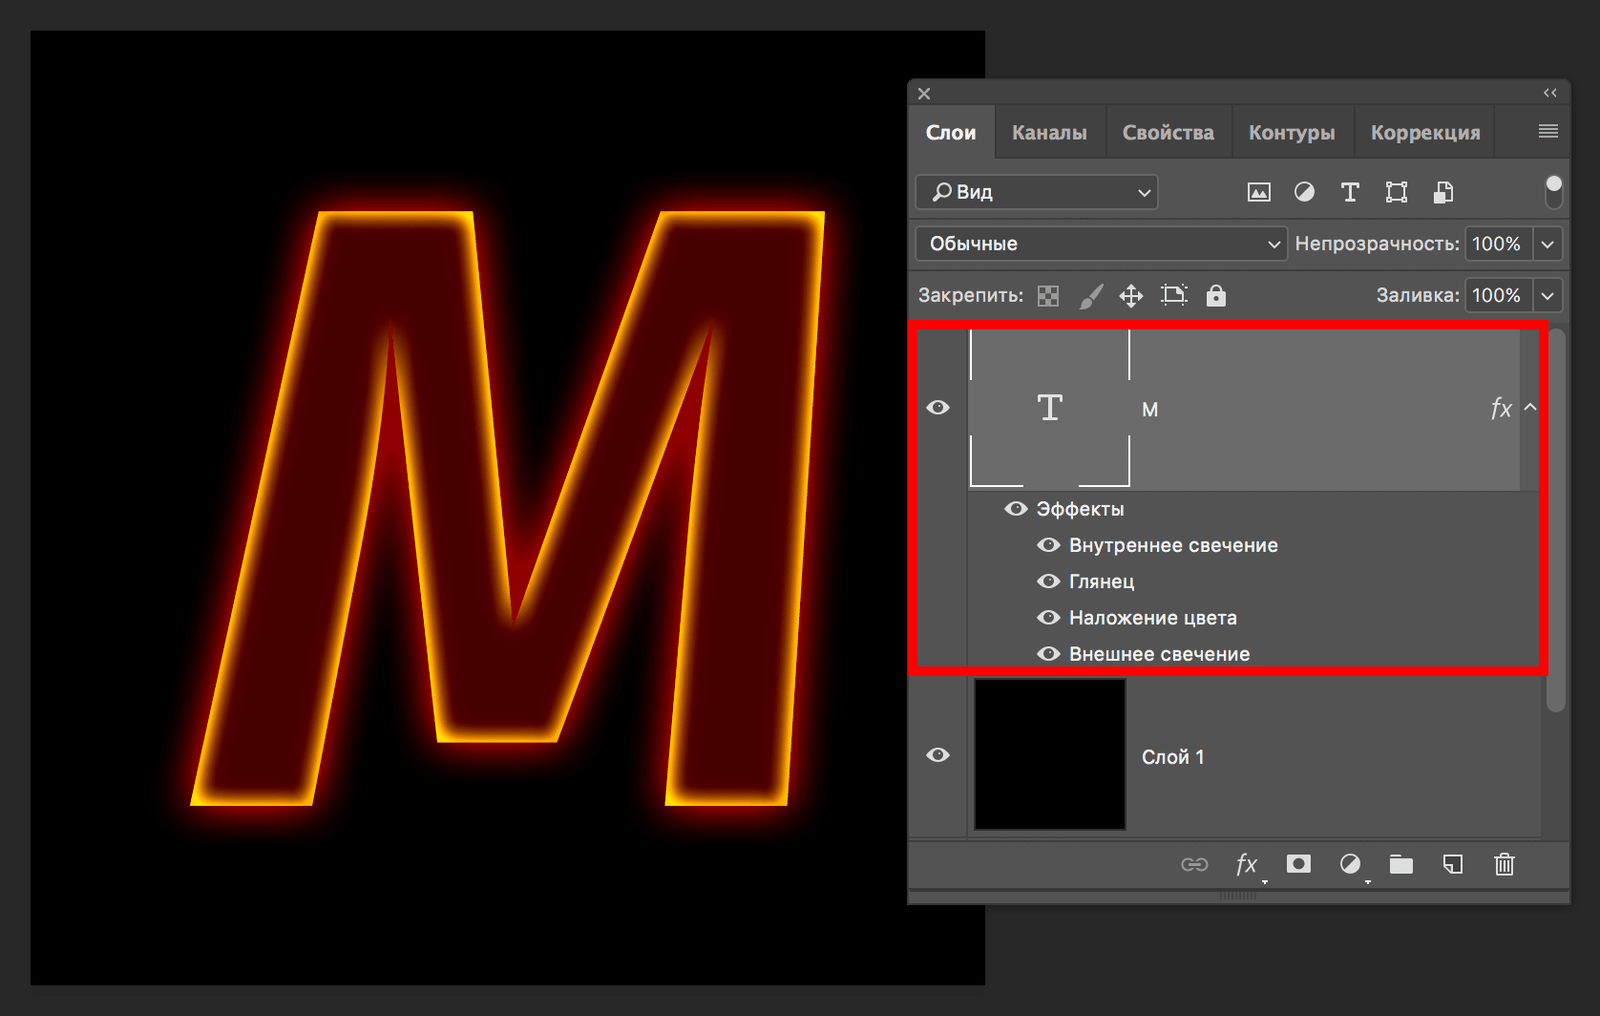Hide the Слой 1 layer
Viewport: 1600px width, 1016px height.
(x=938, y=755)
